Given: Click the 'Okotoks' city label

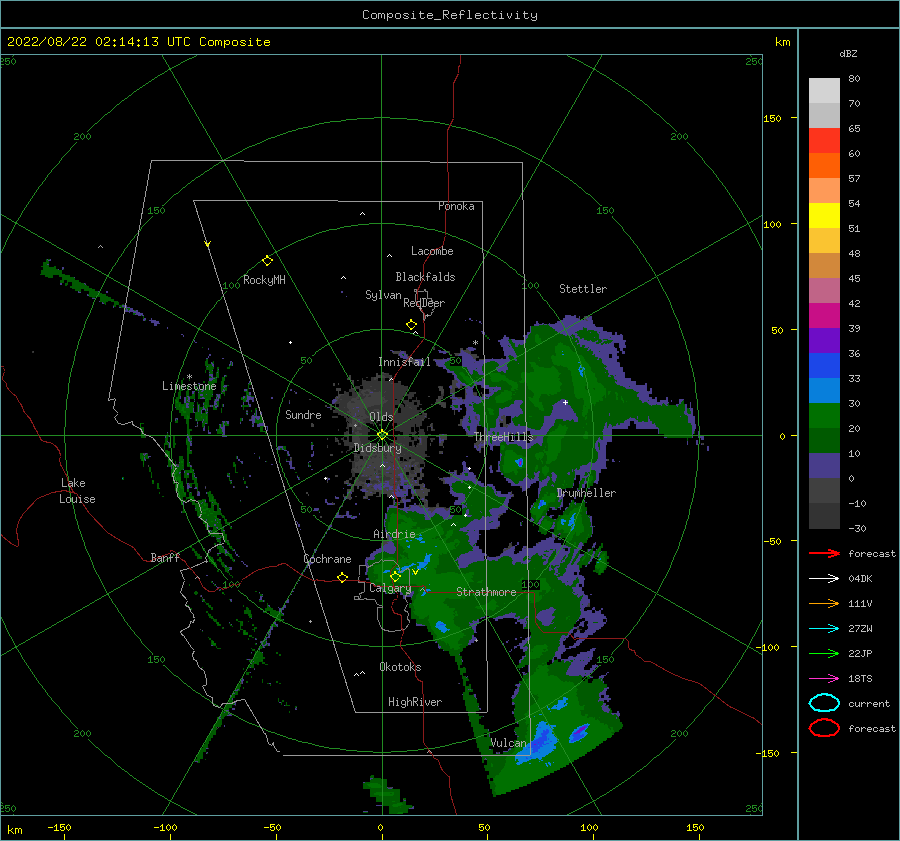Looking at the screenshot, I should pos(400,667).
